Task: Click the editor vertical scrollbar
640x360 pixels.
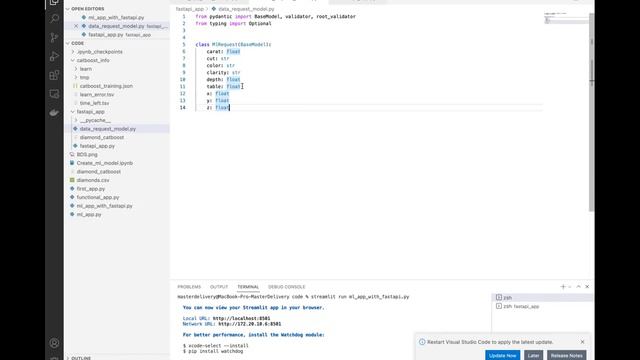Action: tap(591, 112)
